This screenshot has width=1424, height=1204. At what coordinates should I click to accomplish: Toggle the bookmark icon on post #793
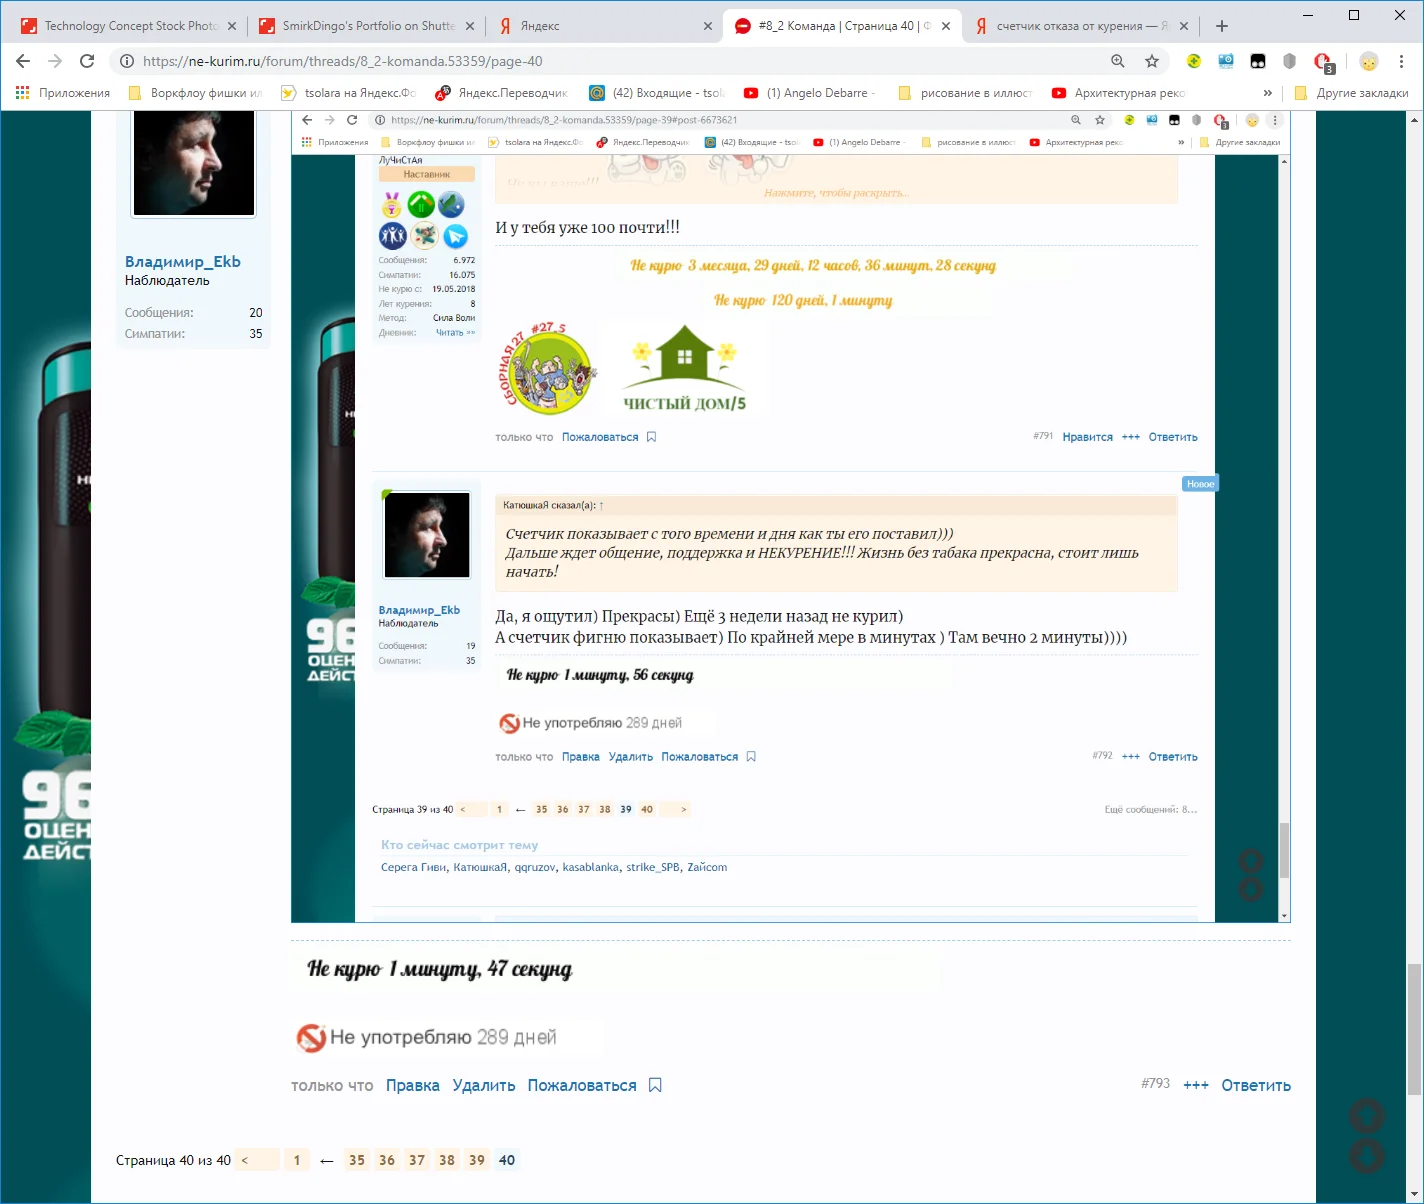(x=655, y=1085)
